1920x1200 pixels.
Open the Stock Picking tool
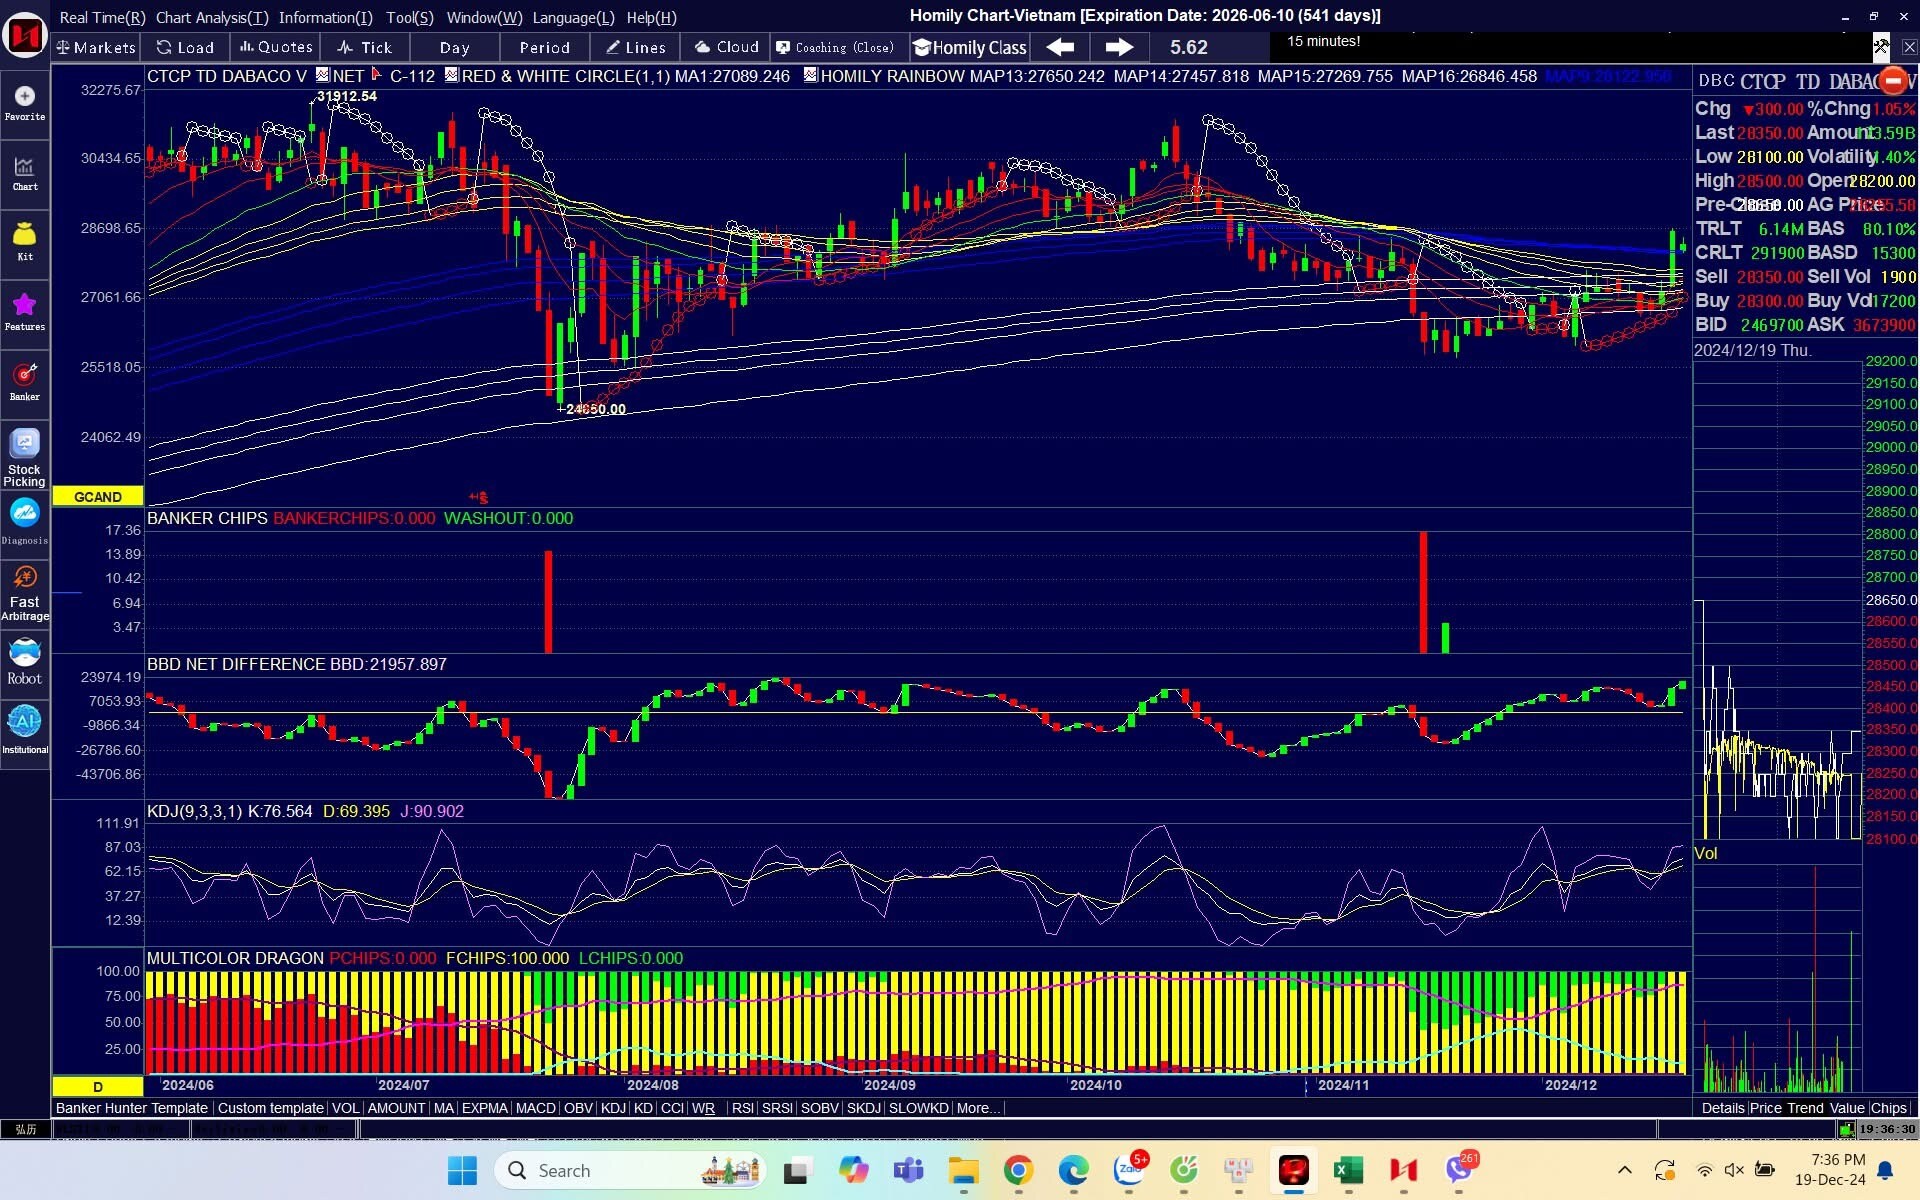(25, 458)
